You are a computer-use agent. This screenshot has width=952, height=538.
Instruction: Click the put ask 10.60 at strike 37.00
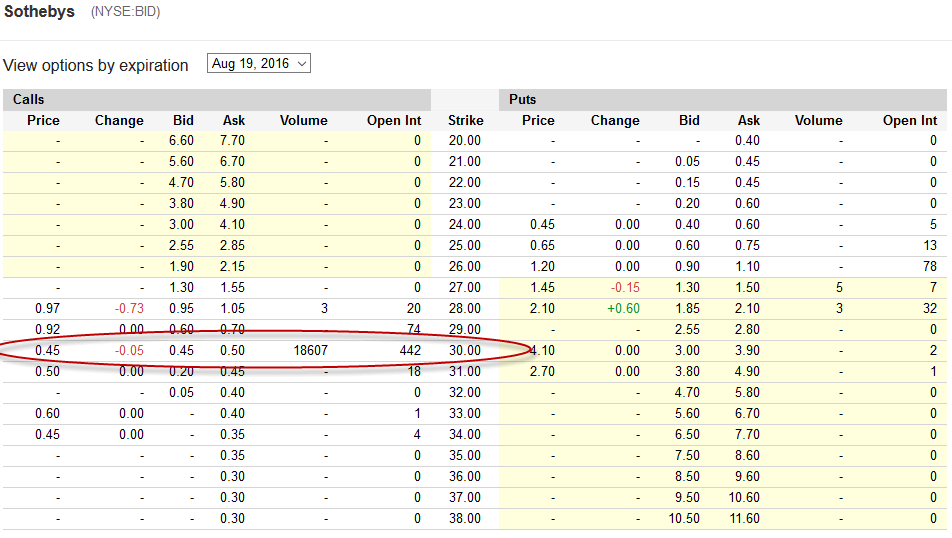[744, 497]
